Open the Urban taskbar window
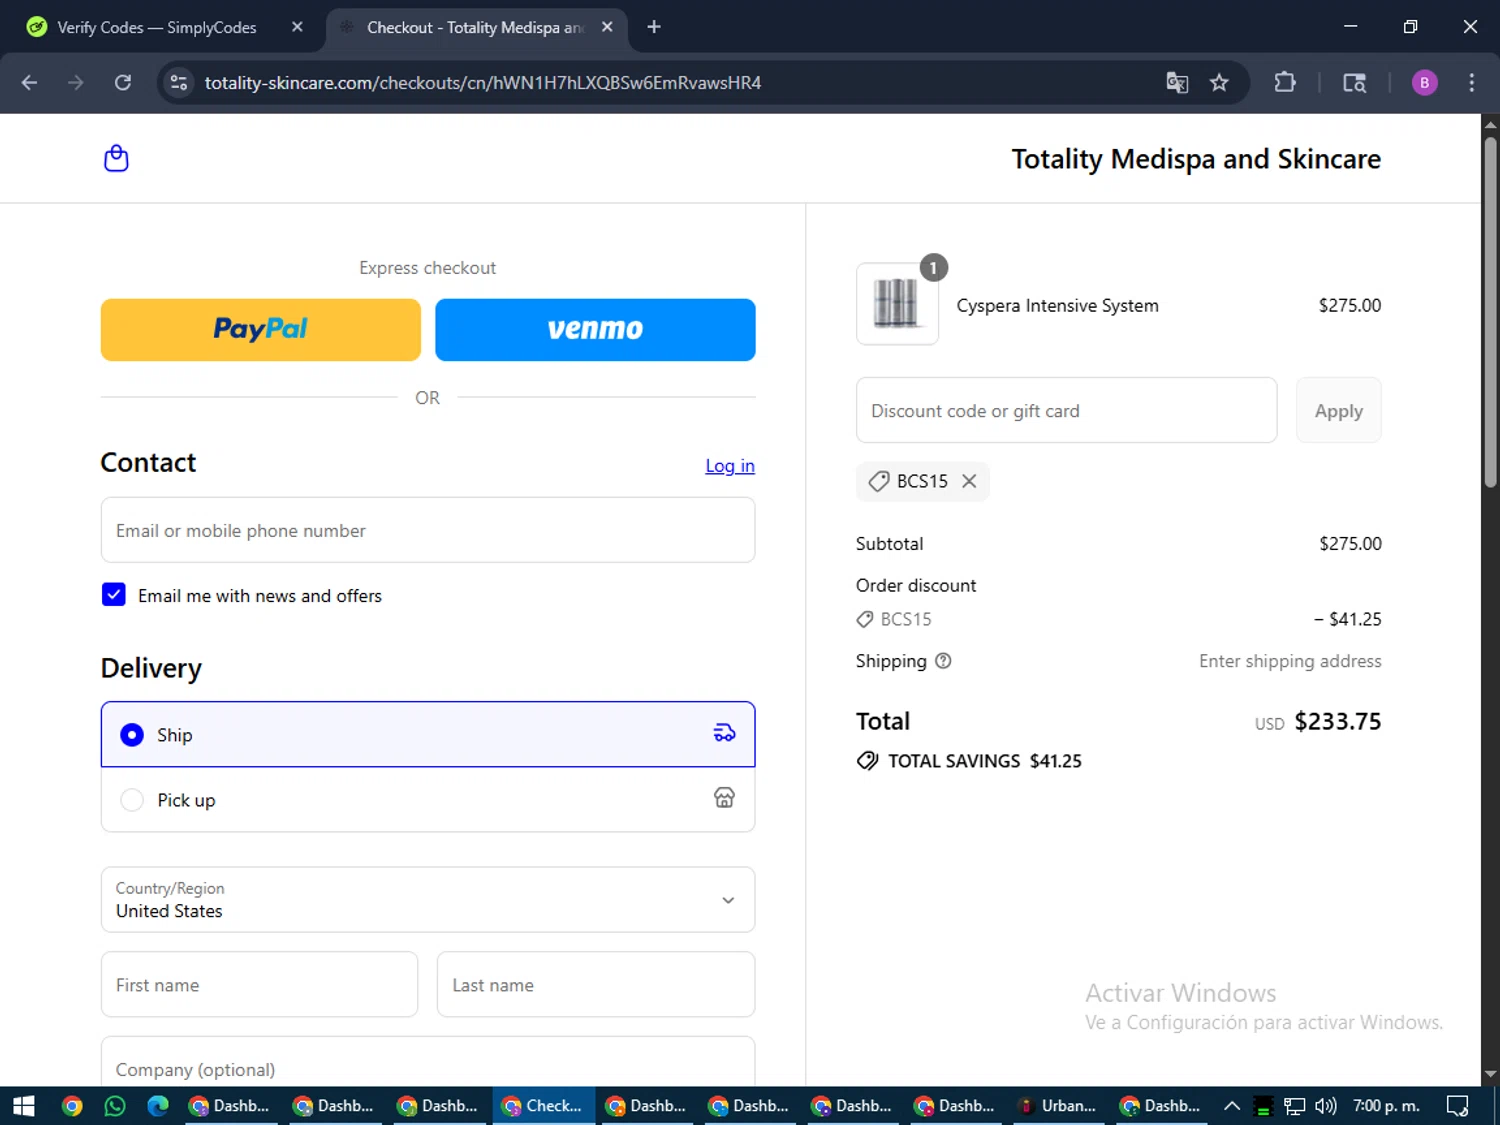1500x1125 pixels. (1058, 1106)
